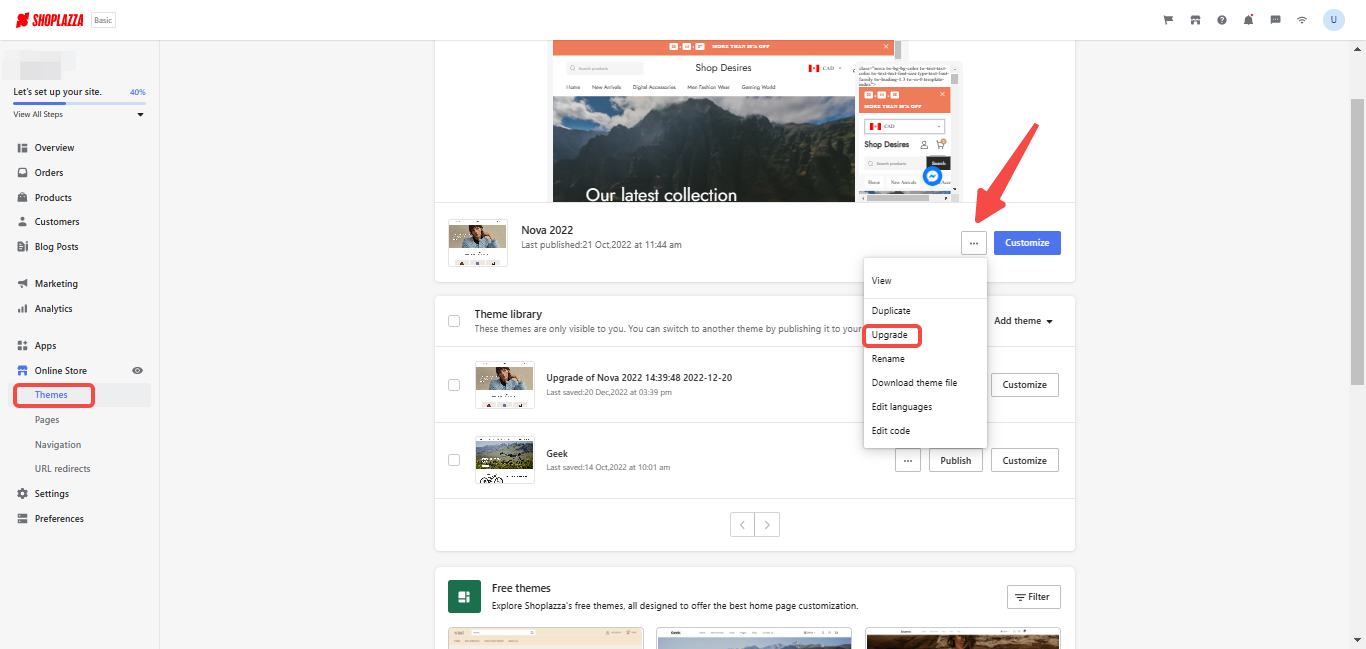Open more options for Geek theme
Image resolution: width=1366 pixels, height=649 pixels.
pos(908,461)
